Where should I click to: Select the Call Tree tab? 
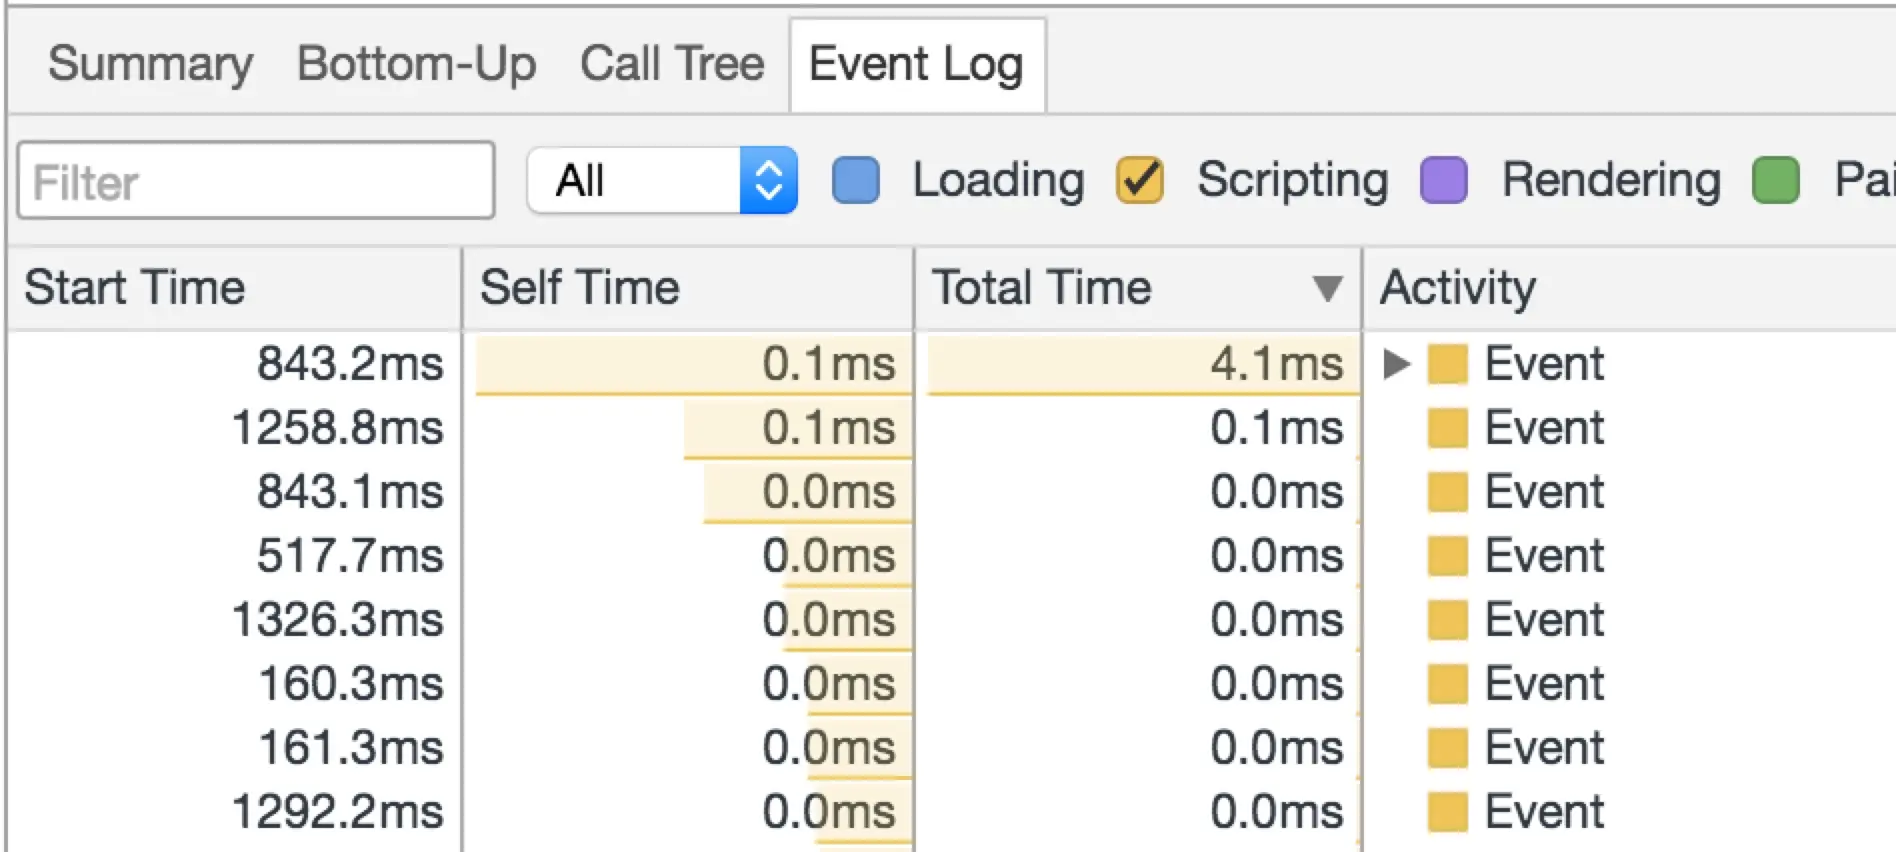(x=672, y=65)
